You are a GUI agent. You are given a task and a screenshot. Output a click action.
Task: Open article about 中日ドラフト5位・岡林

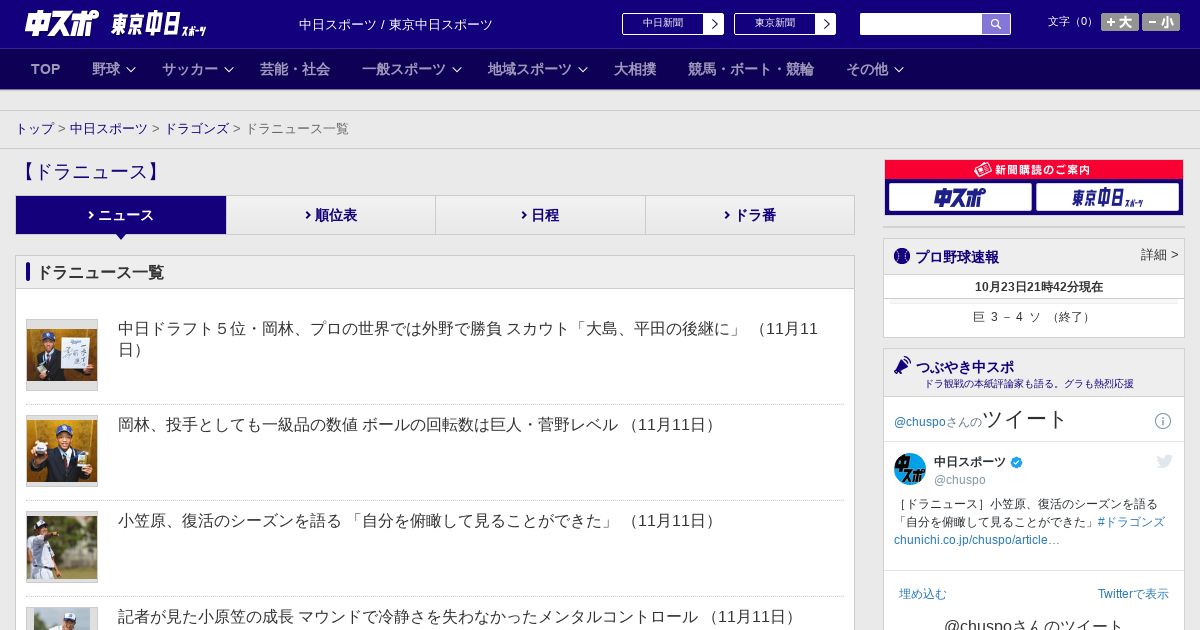click(468, 339)
